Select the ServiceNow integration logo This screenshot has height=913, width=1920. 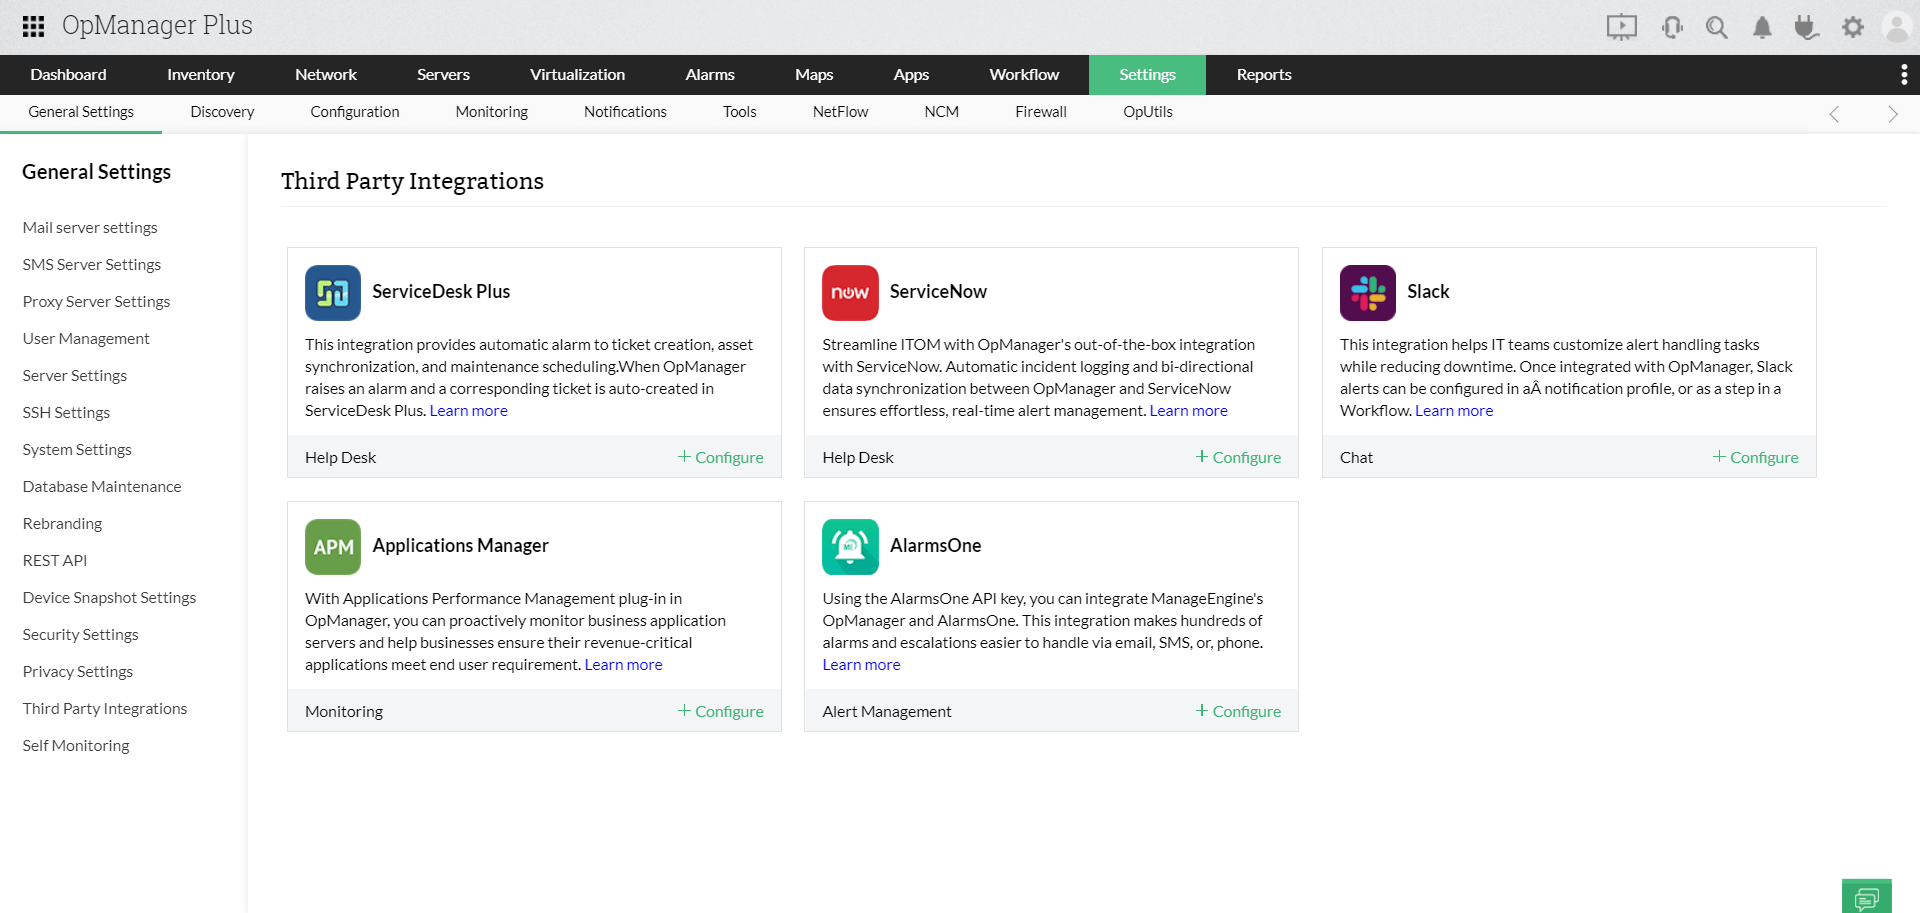(x=849, y=292)
